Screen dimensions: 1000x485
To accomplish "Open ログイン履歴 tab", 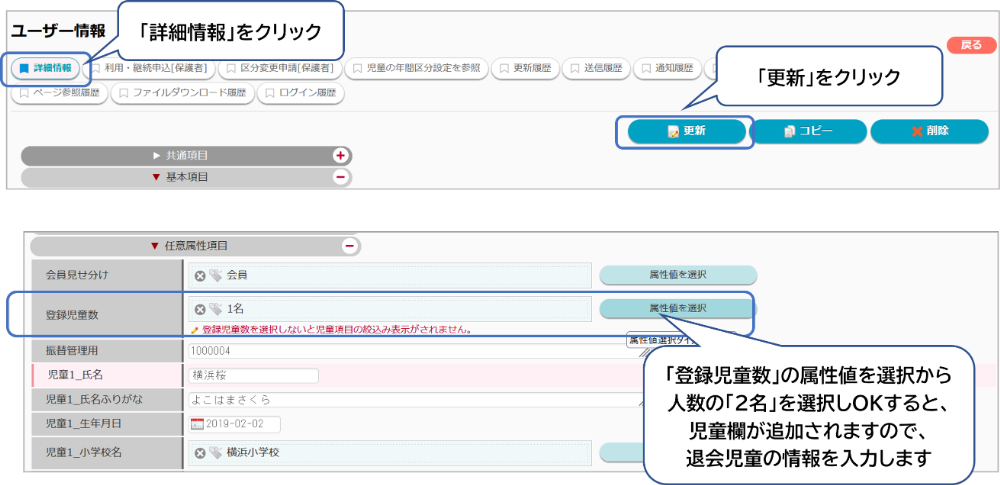I will coord(301,93).
